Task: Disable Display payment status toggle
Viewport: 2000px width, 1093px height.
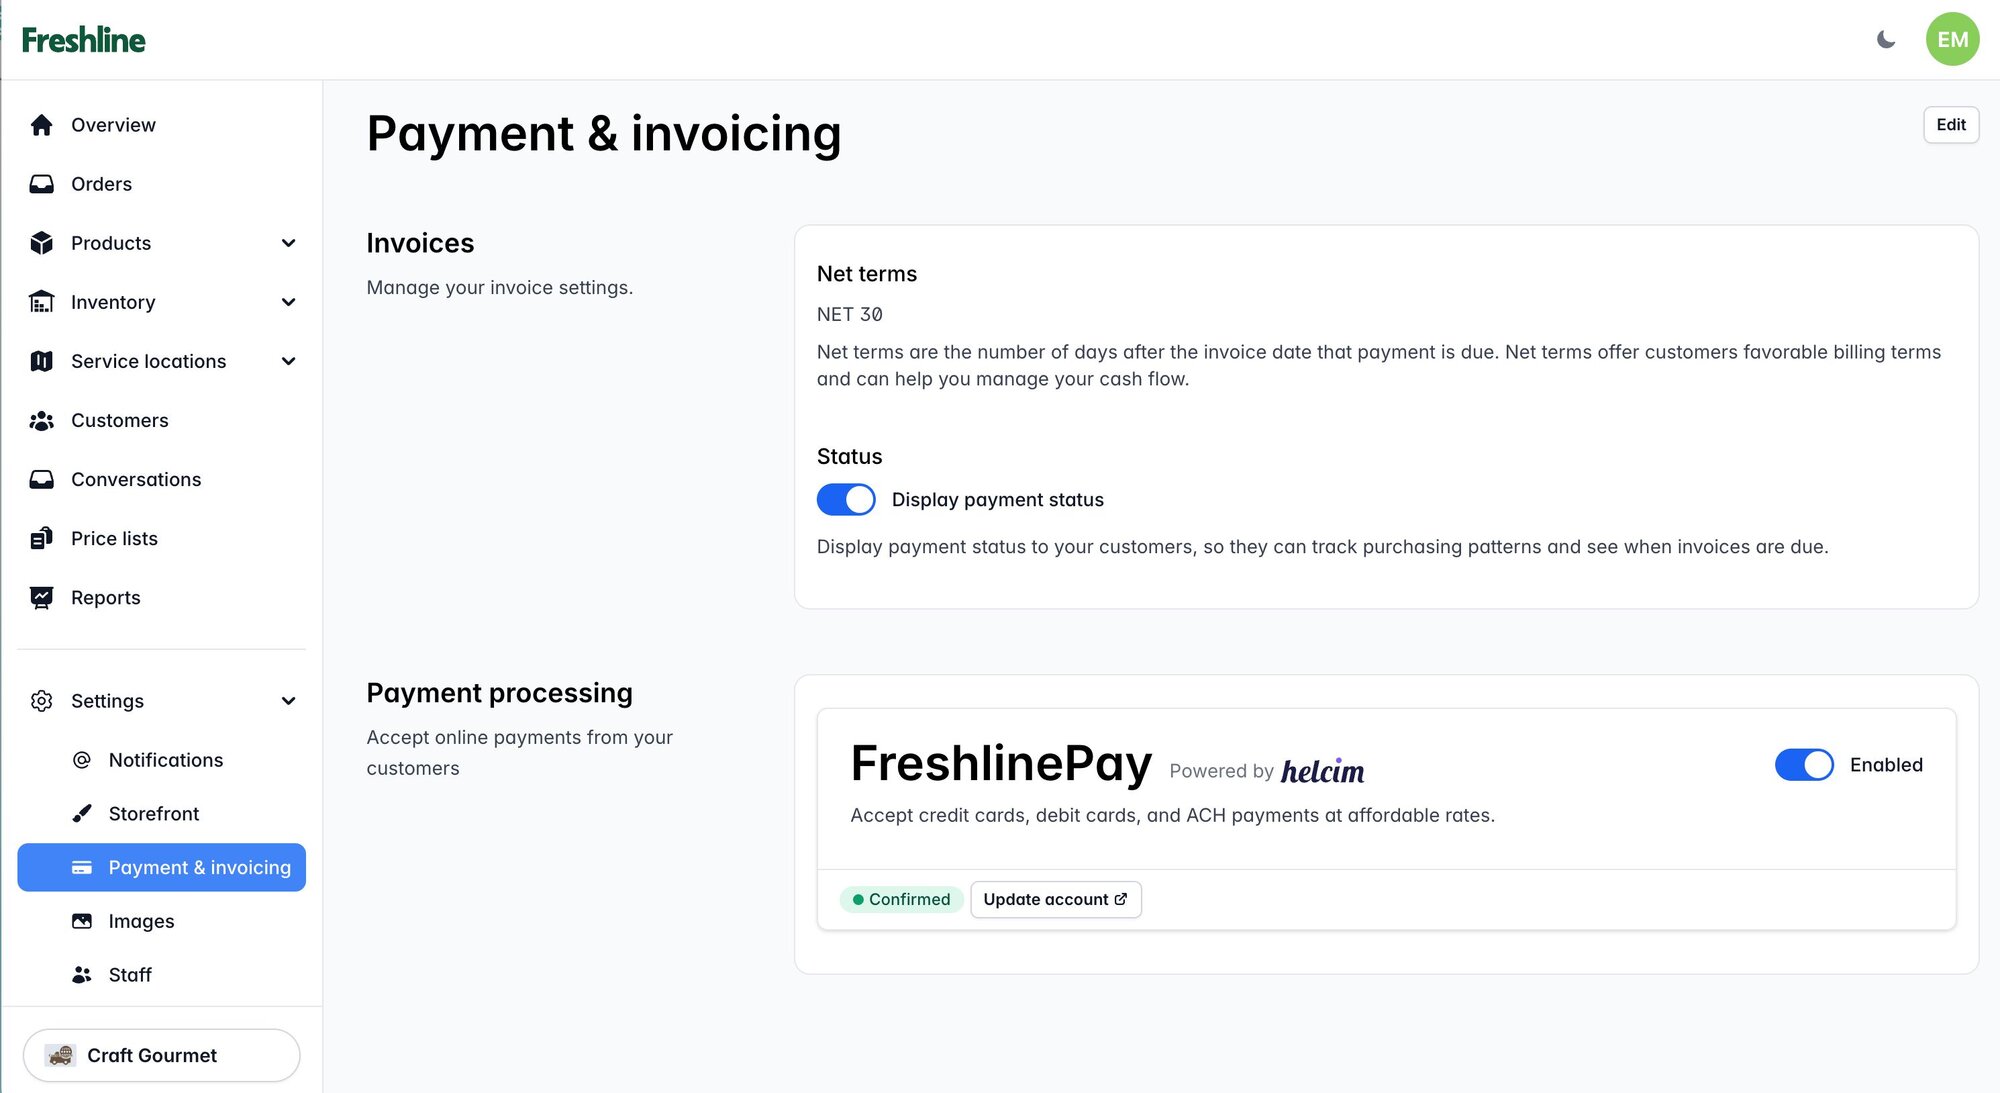Action: 846,500
